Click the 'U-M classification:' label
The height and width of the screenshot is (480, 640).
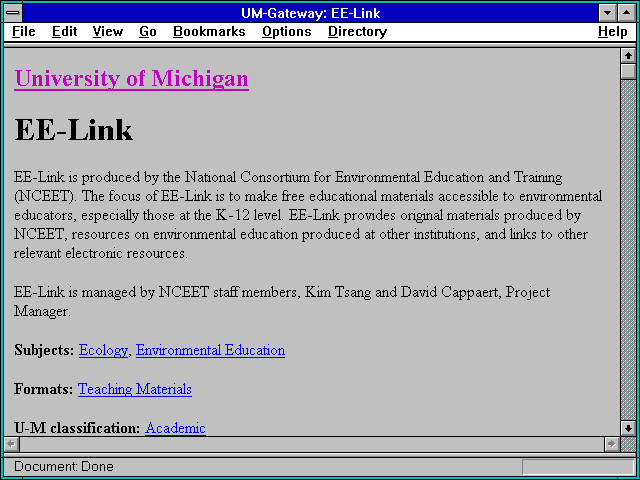(x=77, y=428)
